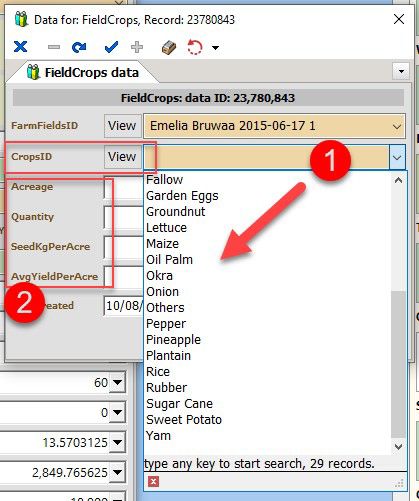Expand the FarmFieldsID combo box arrow
This screenshot has width=419, height=501.
click(397, 126)
